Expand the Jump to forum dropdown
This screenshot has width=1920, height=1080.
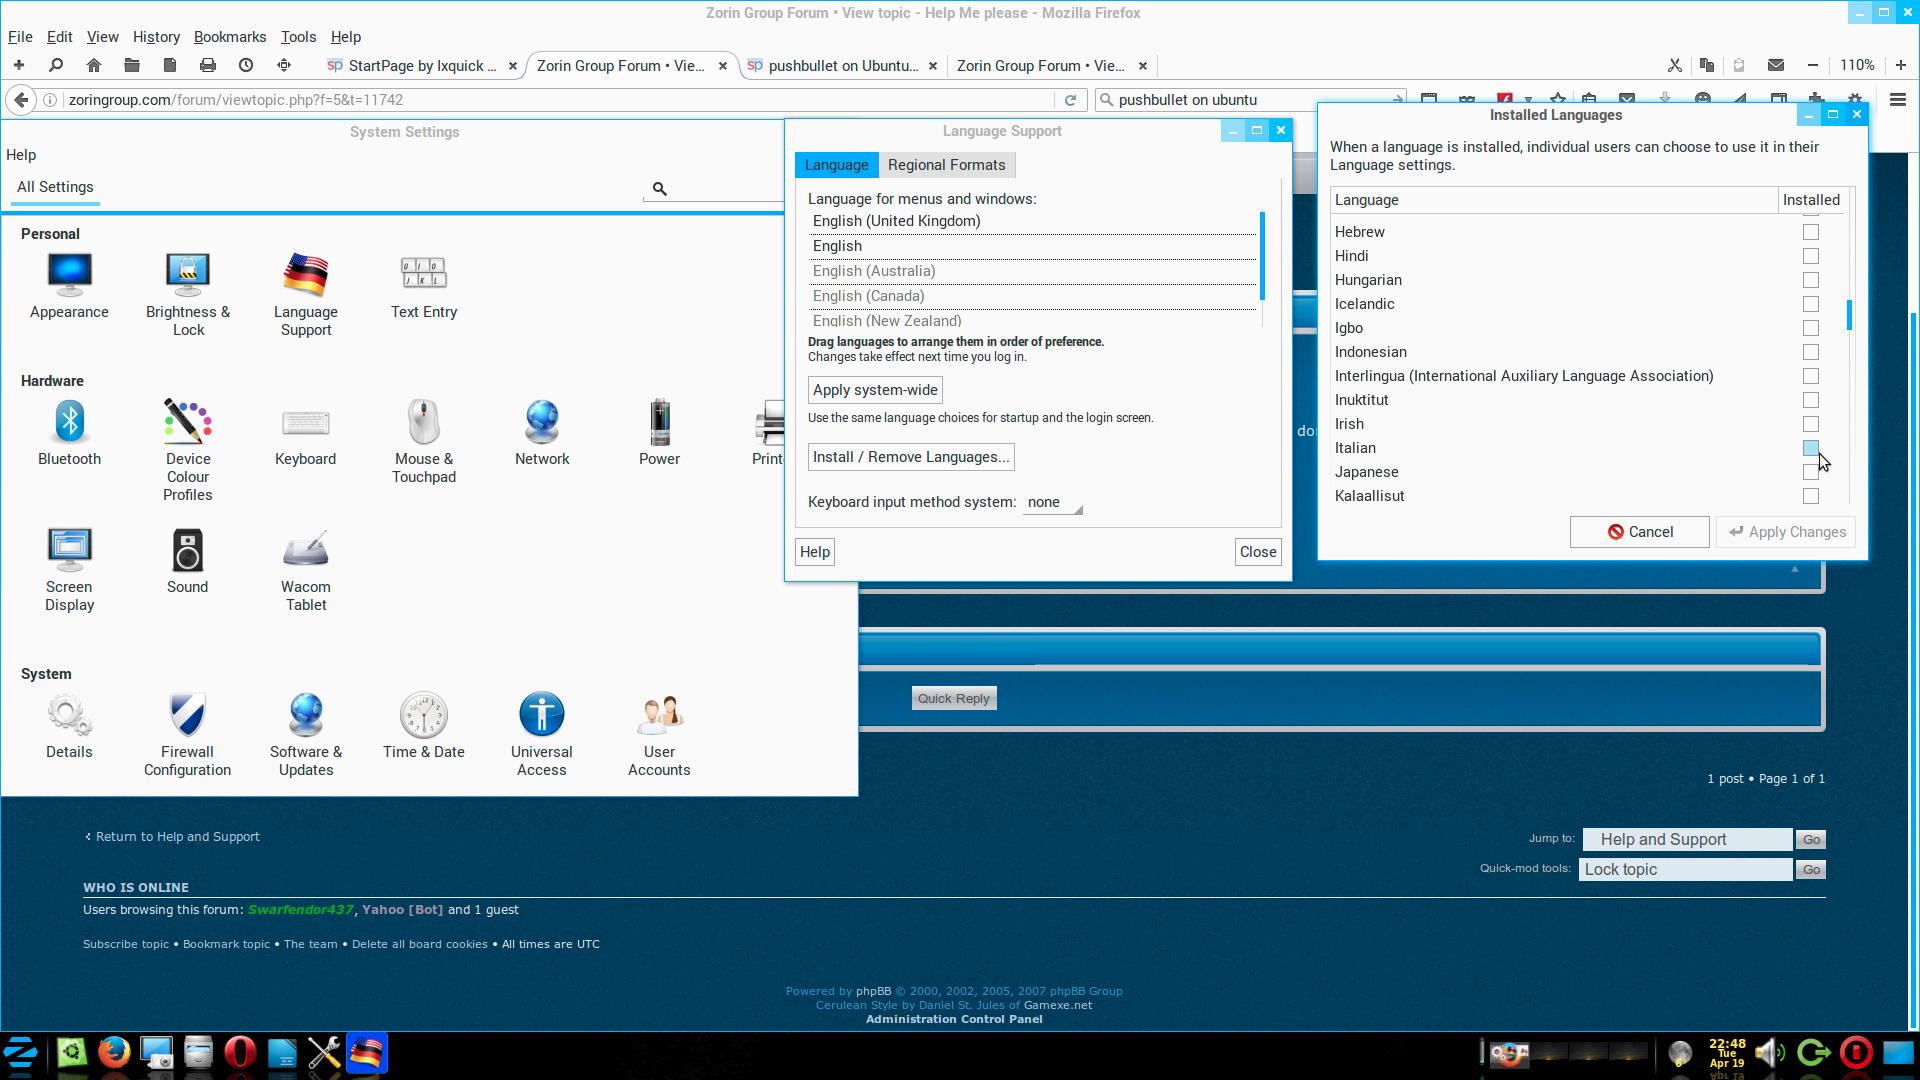(x=1686, y=840)
